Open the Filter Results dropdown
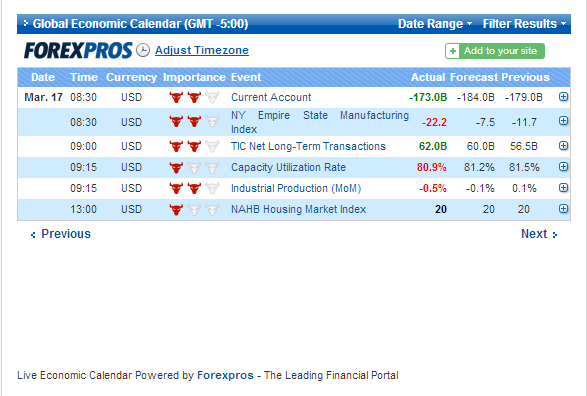This screenshot has width=587, height=396. pos(524,24)
